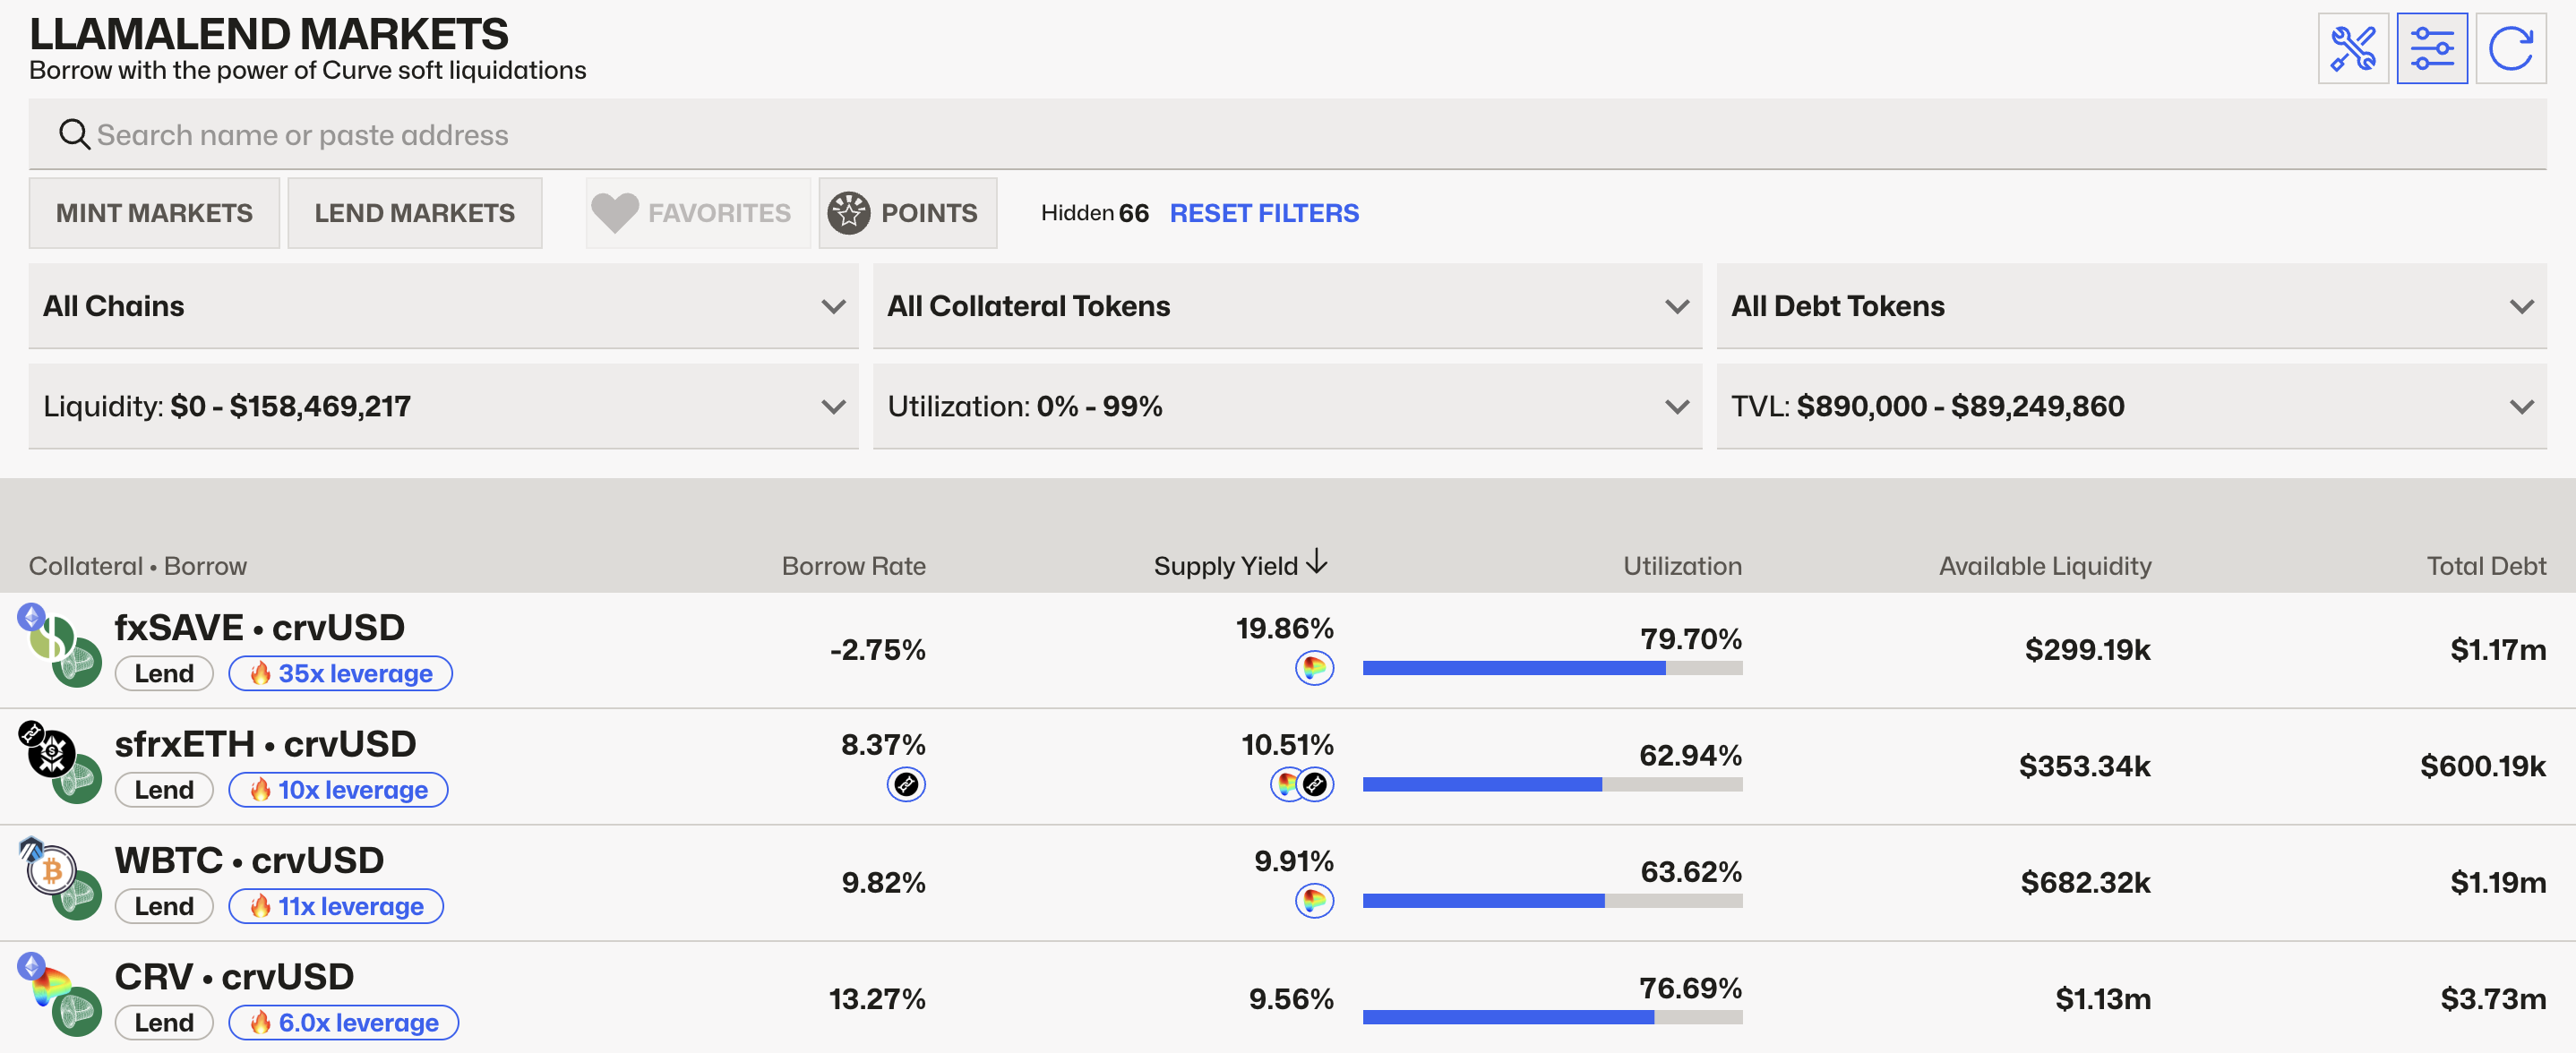The width and height of the screenshot is (2576, 1053).
Task: Select the black chain icon beside sfrxETH borrow rate
Action: (906, 785)
